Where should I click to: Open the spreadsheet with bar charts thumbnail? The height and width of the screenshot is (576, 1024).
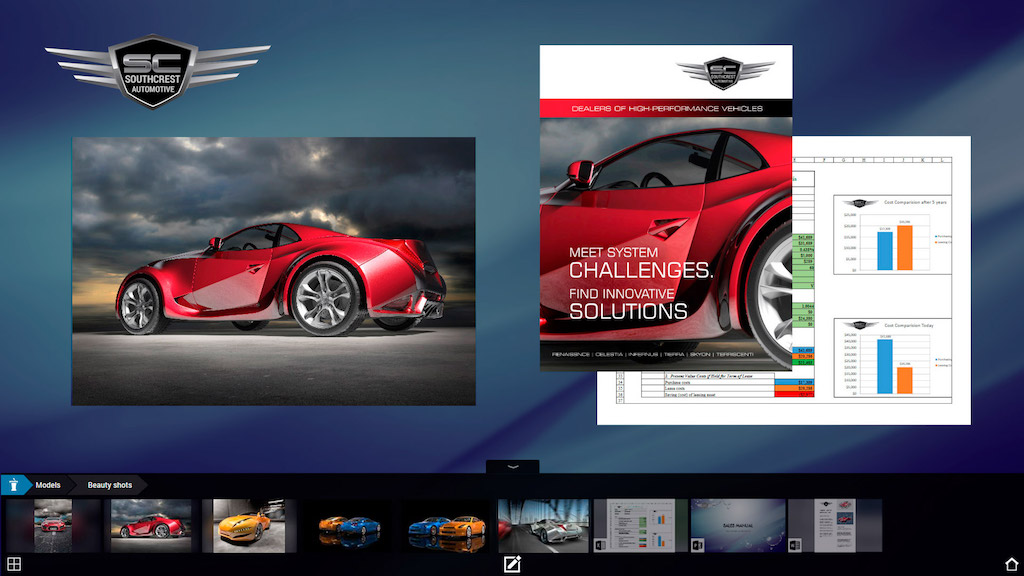tap(641, 526)
